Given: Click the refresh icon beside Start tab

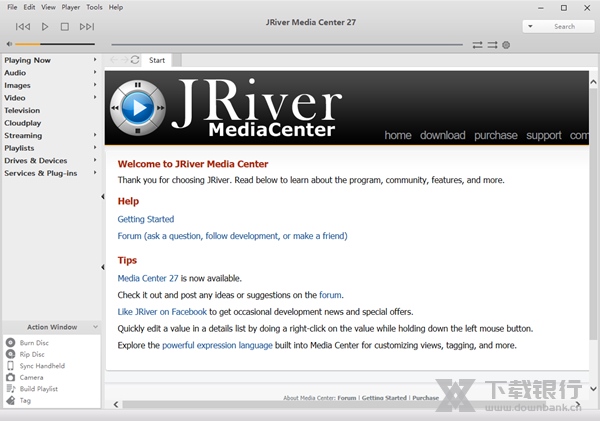Looking at the screenshot, I should (x=135, y=60).
